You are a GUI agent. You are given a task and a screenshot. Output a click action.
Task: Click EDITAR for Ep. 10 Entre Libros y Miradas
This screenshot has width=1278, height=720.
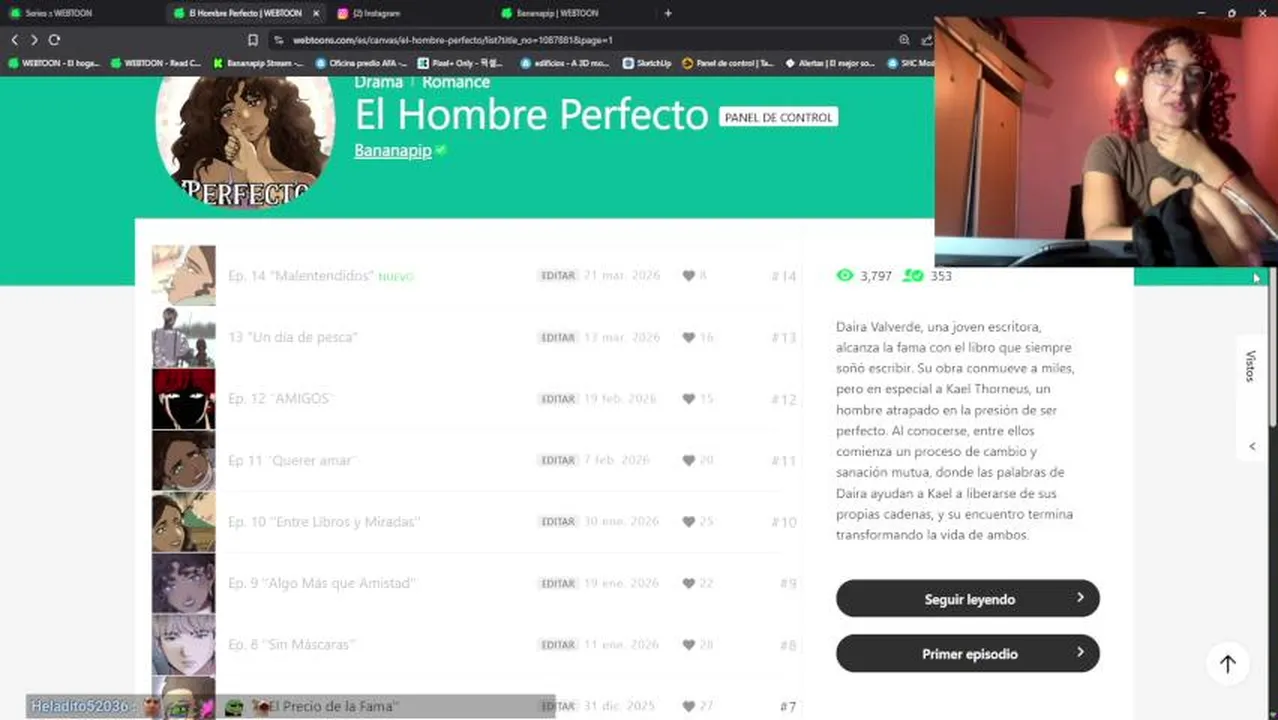tap(557, 522)
